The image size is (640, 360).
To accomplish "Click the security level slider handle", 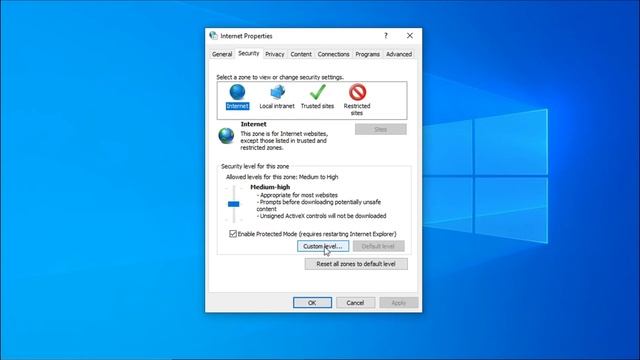I will pyautogui.click(x=233, y=204).
